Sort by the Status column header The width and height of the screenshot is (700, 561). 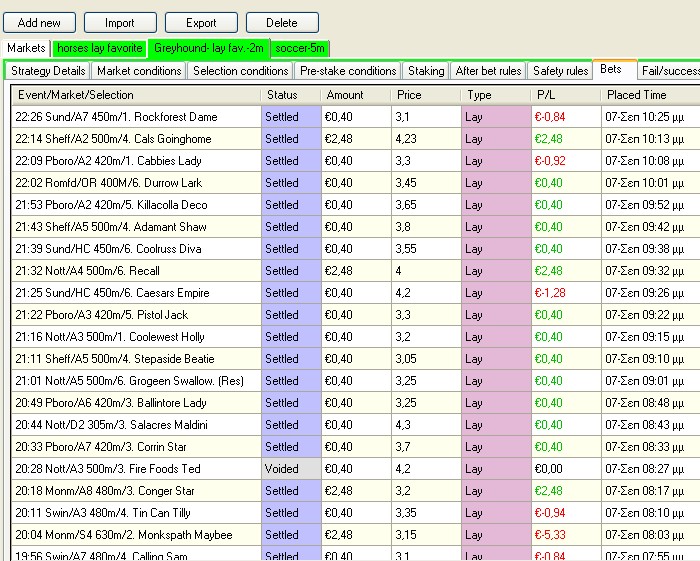[x=291, y=95]
